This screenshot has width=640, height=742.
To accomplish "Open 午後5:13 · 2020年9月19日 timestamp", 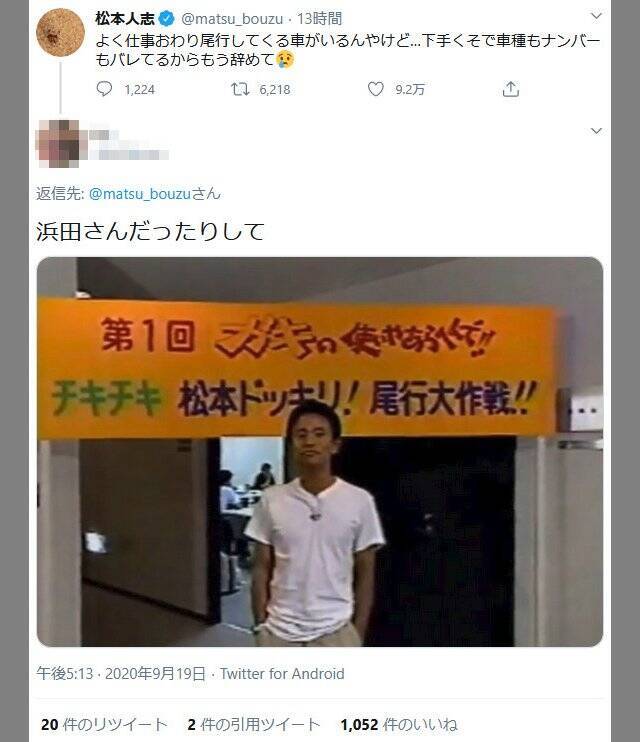I will [x=121, y=673].
